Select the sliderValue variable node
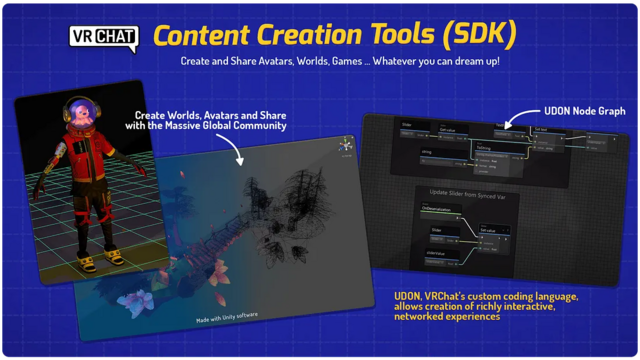 pos(442,258)
